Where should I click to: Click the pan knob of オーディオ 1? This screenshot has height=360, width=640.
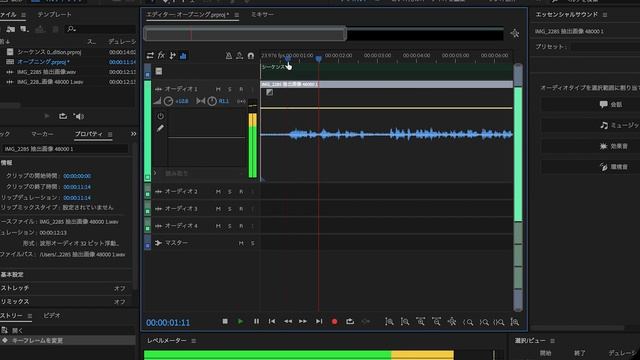point(212,101)
